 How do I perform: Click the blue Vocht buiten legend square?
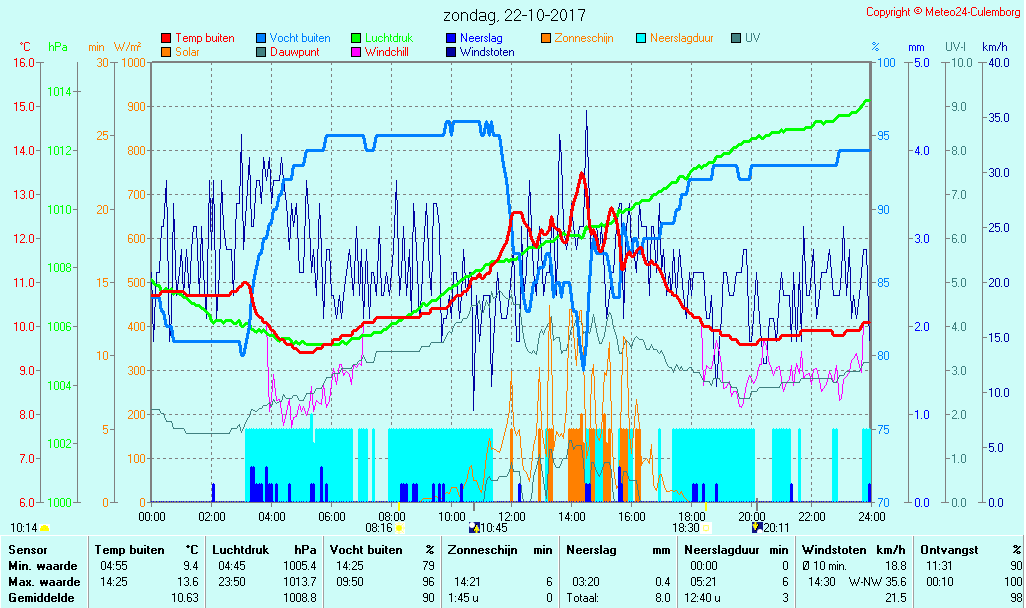pyautogui.click(x=261, y=38)
